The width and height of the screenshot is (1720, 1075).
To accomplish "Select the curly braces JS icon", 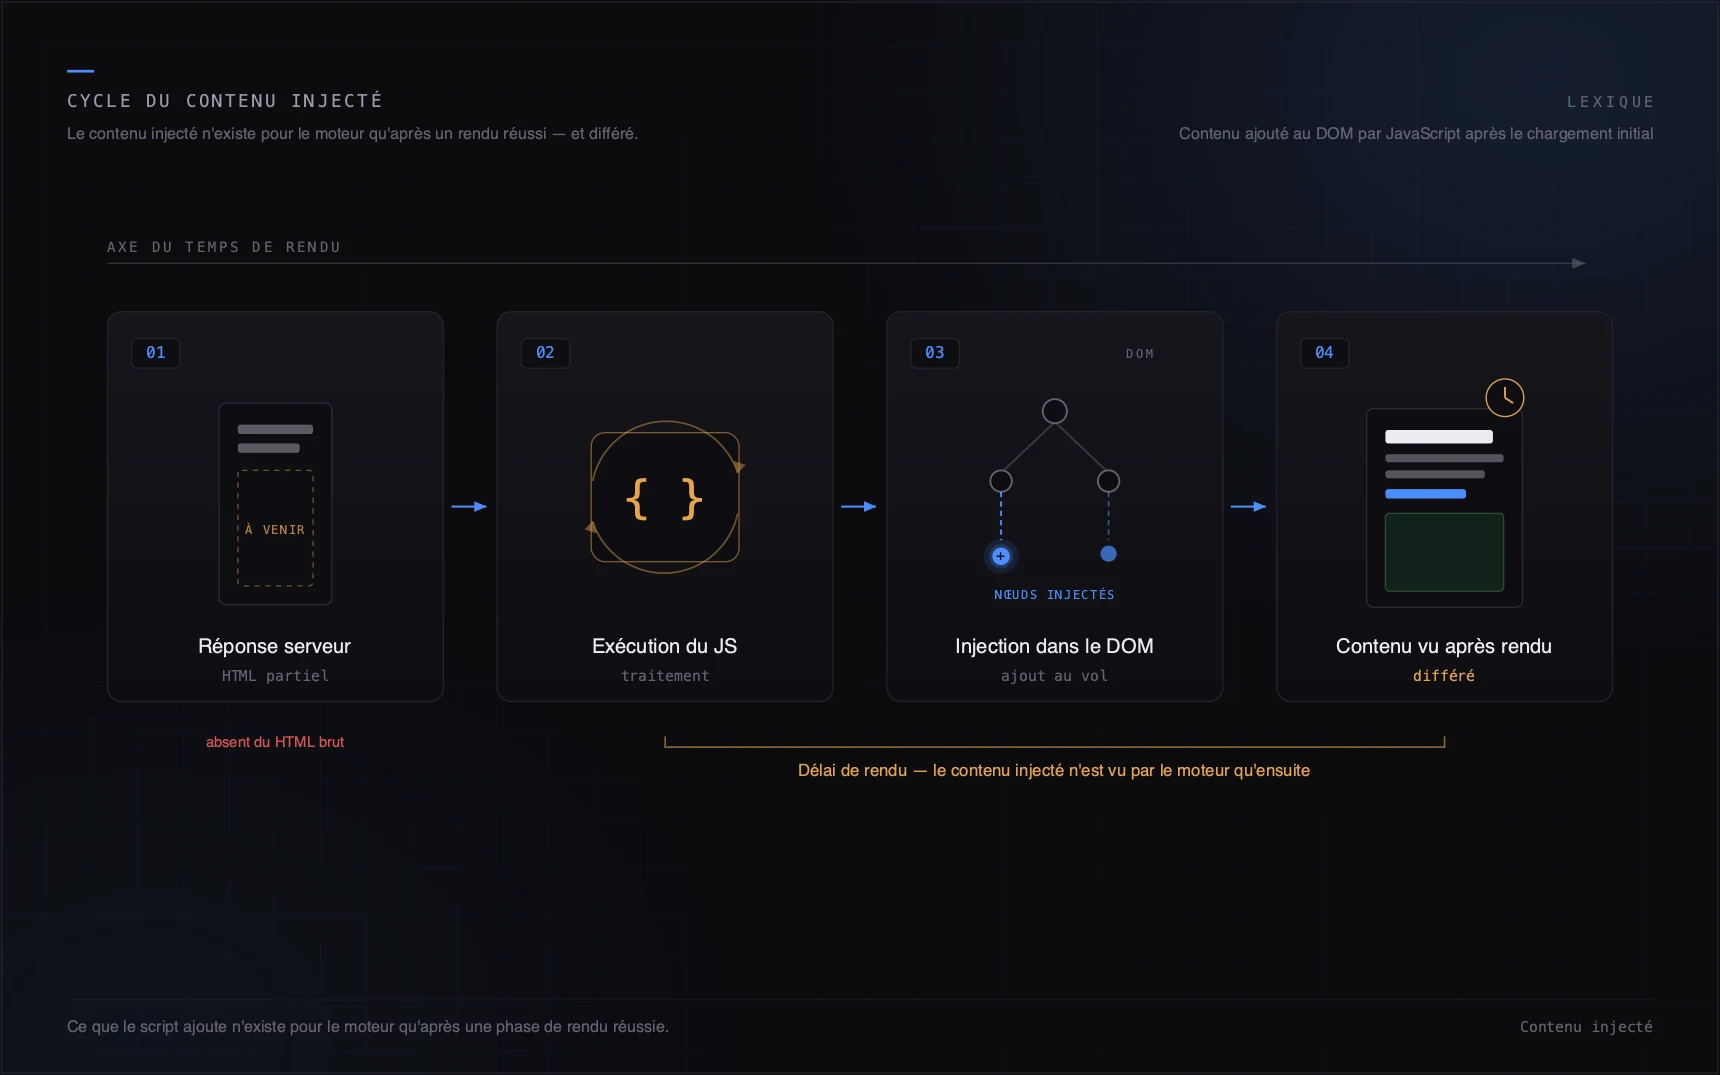I will [664, 497].
